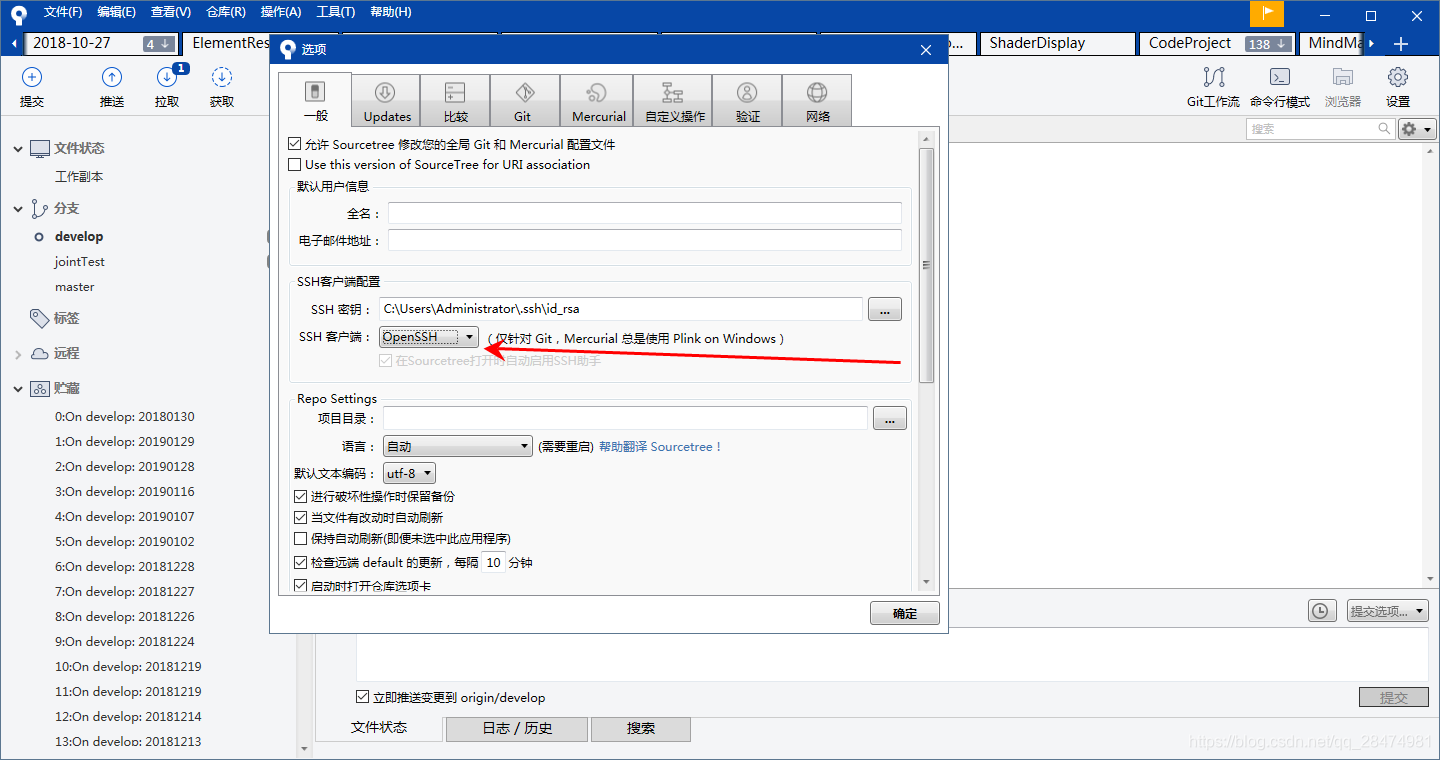Collapse the 文件状态 sidebar section

tap(17, 148)
